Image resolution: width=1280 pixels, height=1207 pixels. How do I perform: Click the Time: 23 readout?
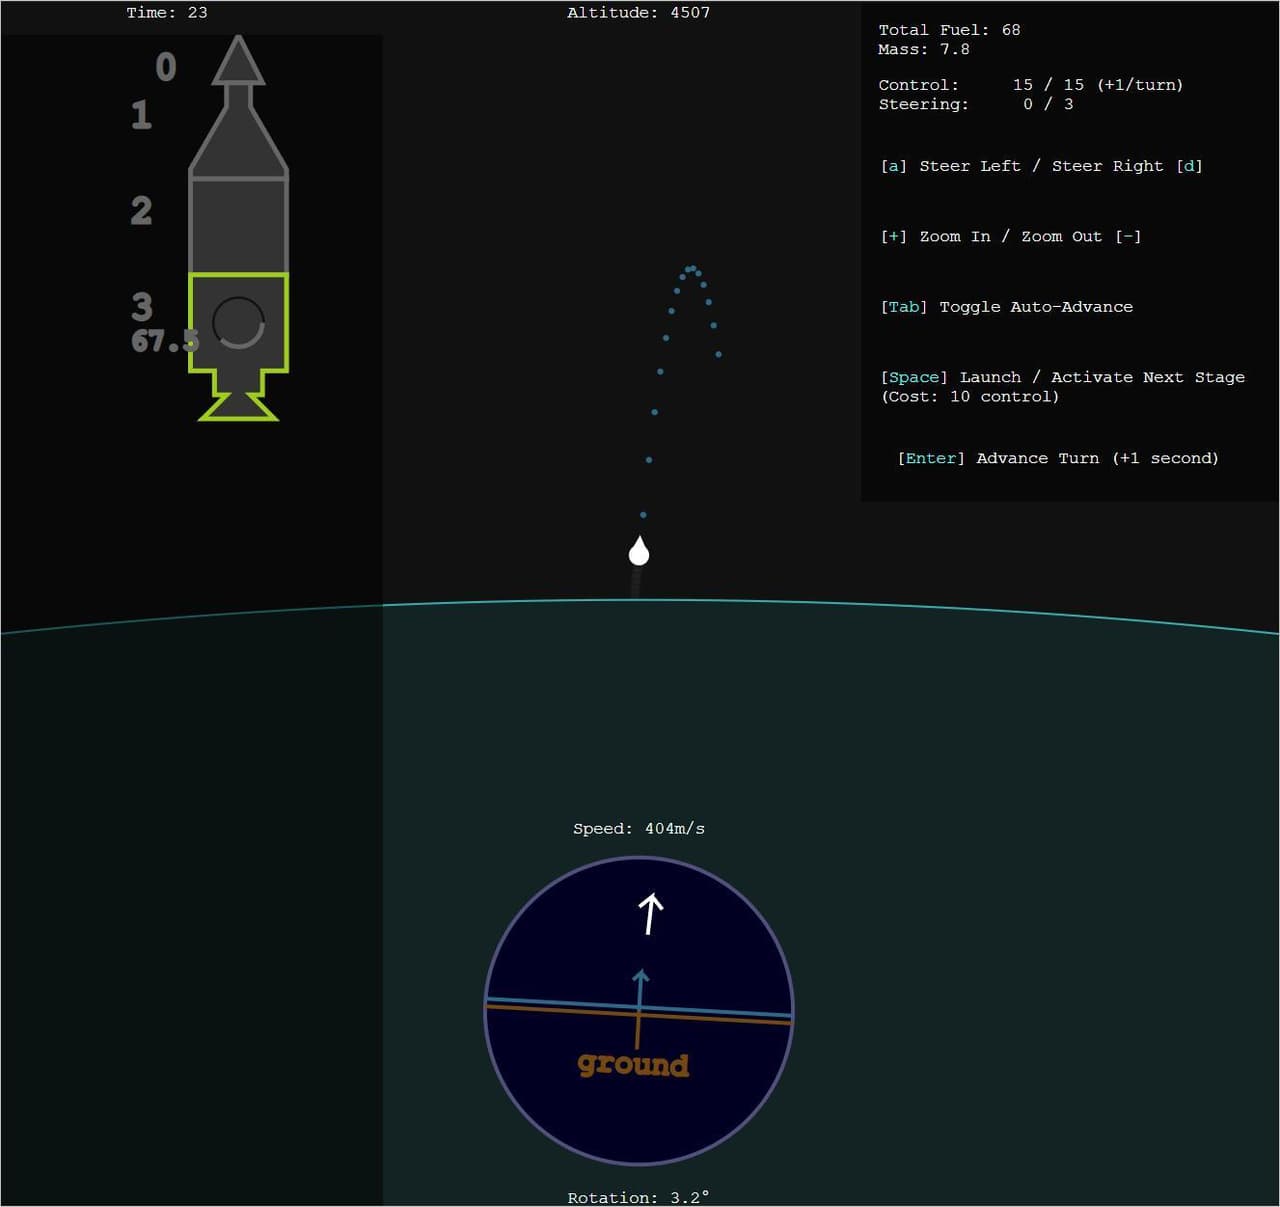point(167,13)
